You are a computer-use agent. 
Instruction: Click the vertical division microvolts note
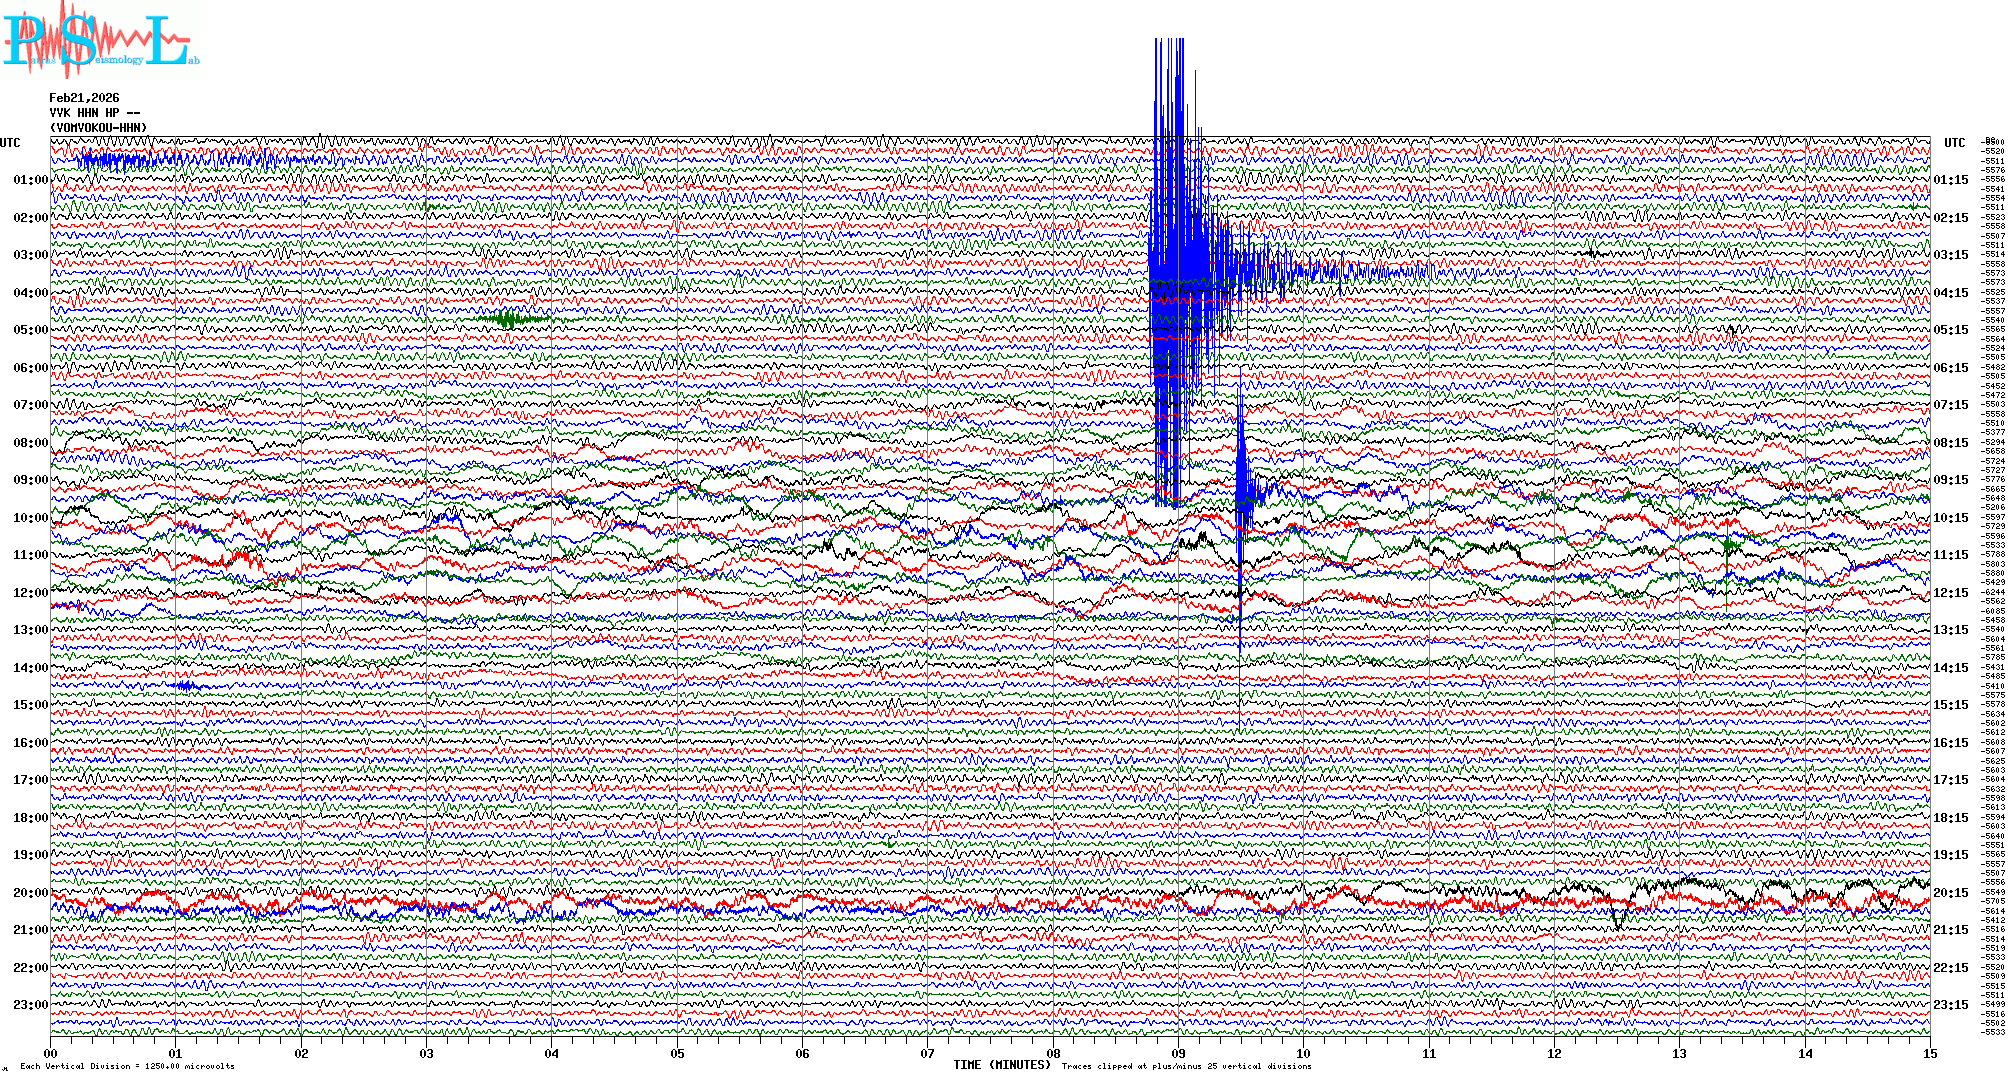(x=127, y=1066)
